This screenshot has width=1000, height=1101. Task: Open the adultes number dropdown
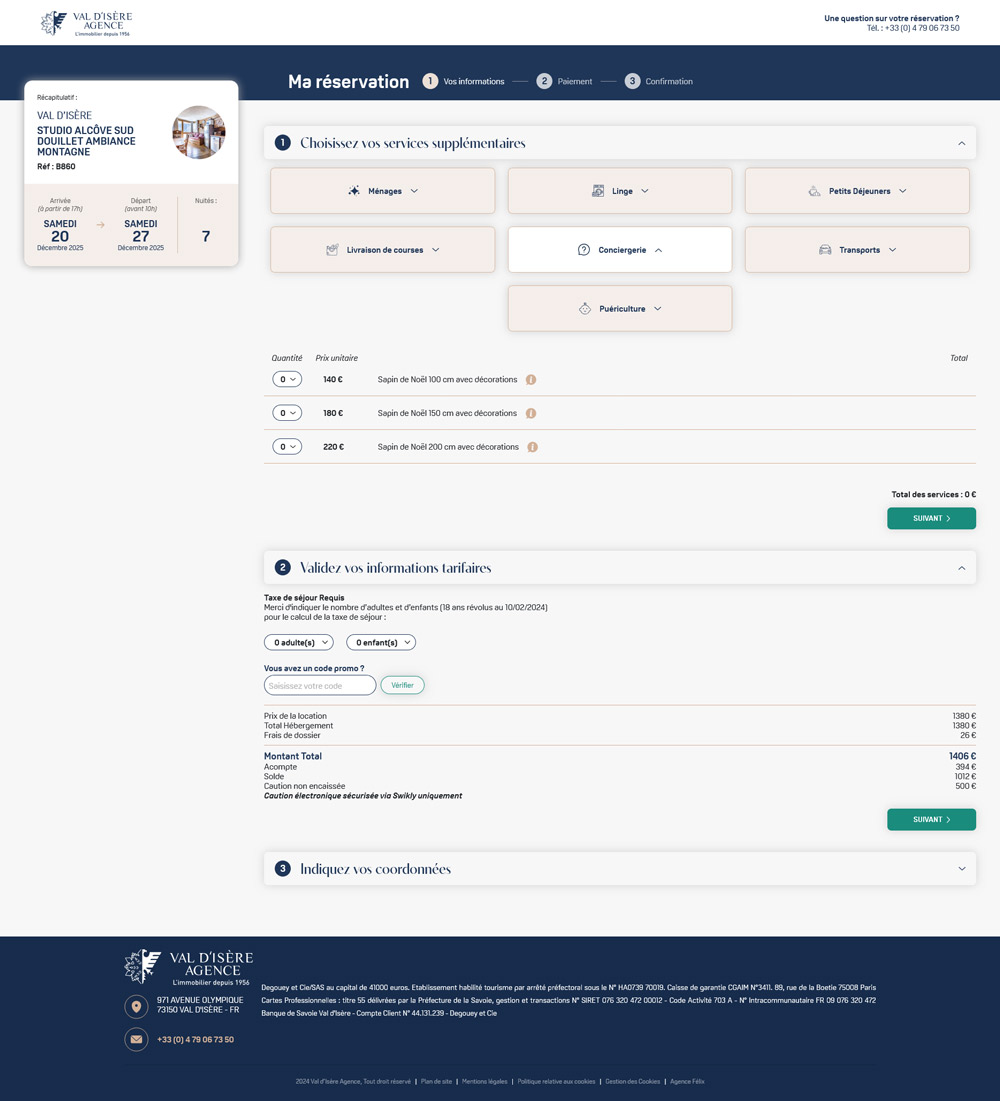(298, 642)
